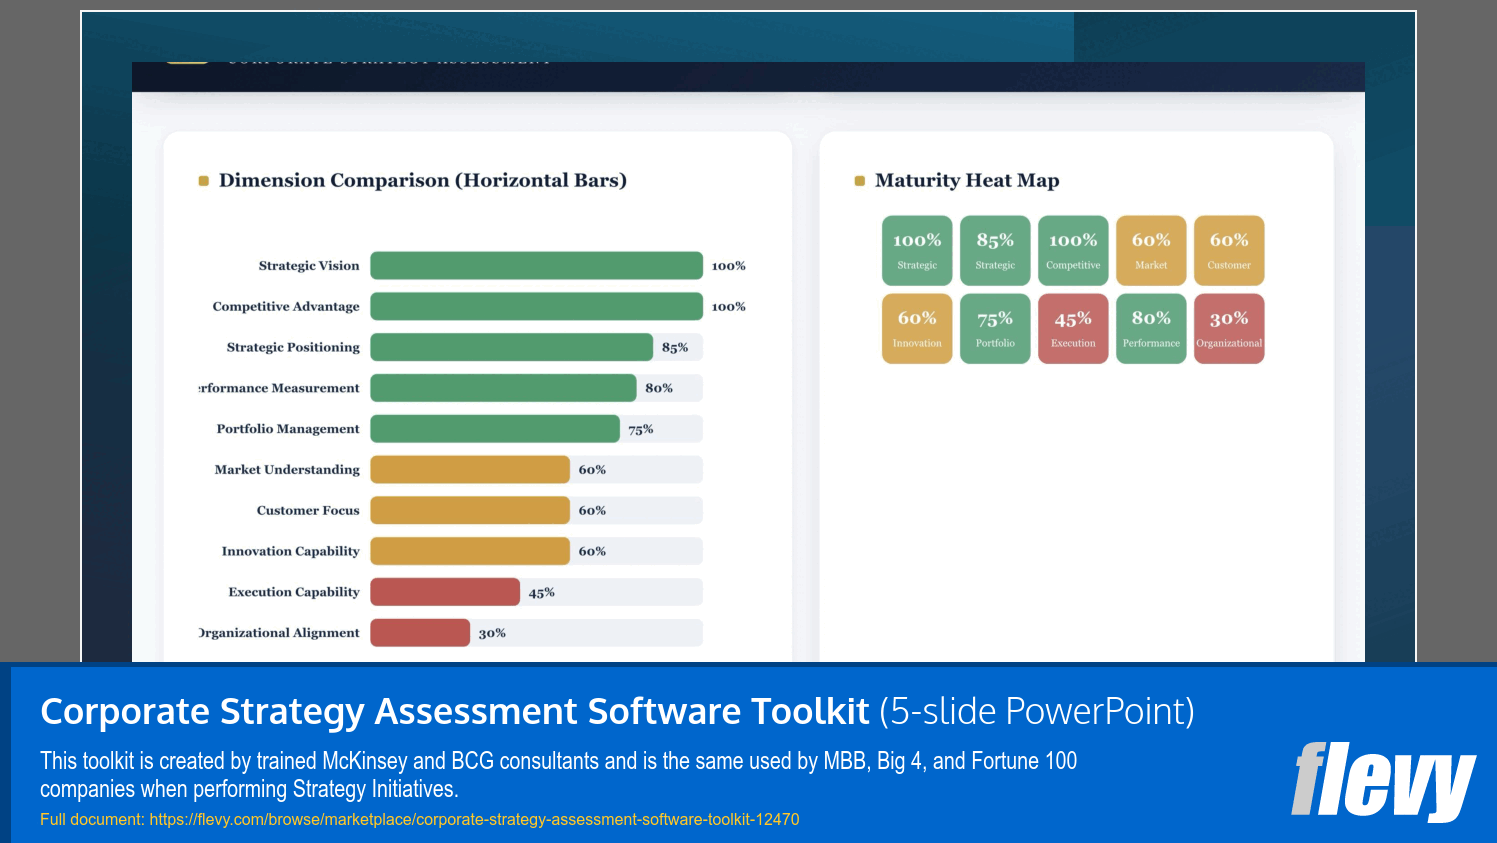This screenshot has height=843, width=1497.
Task: Open the full document flevy.com link
Action: click(474, 819)
